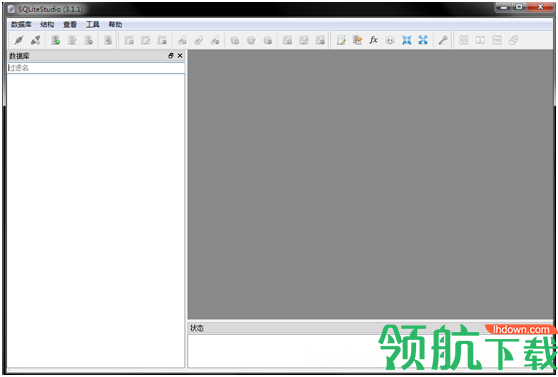Click the blue inward-arrows Import icon
This screenshot has width=558, height=377.
tap(406, 40)
